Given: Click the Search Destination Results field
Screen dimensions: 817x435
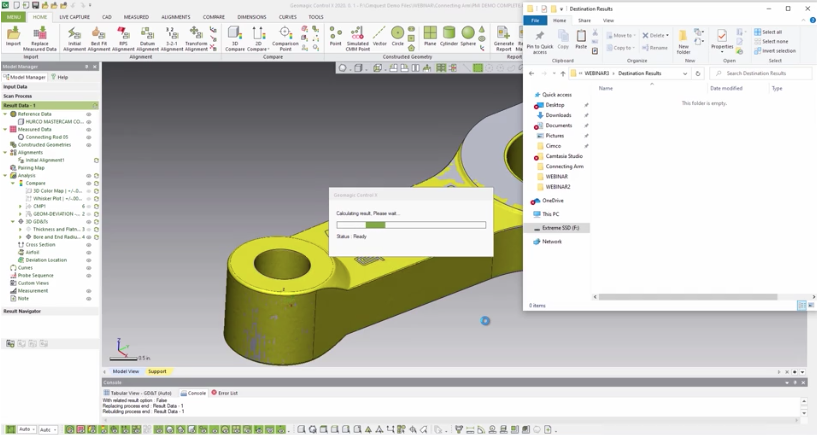Looking at the screenshot, I should pos(760,73).
